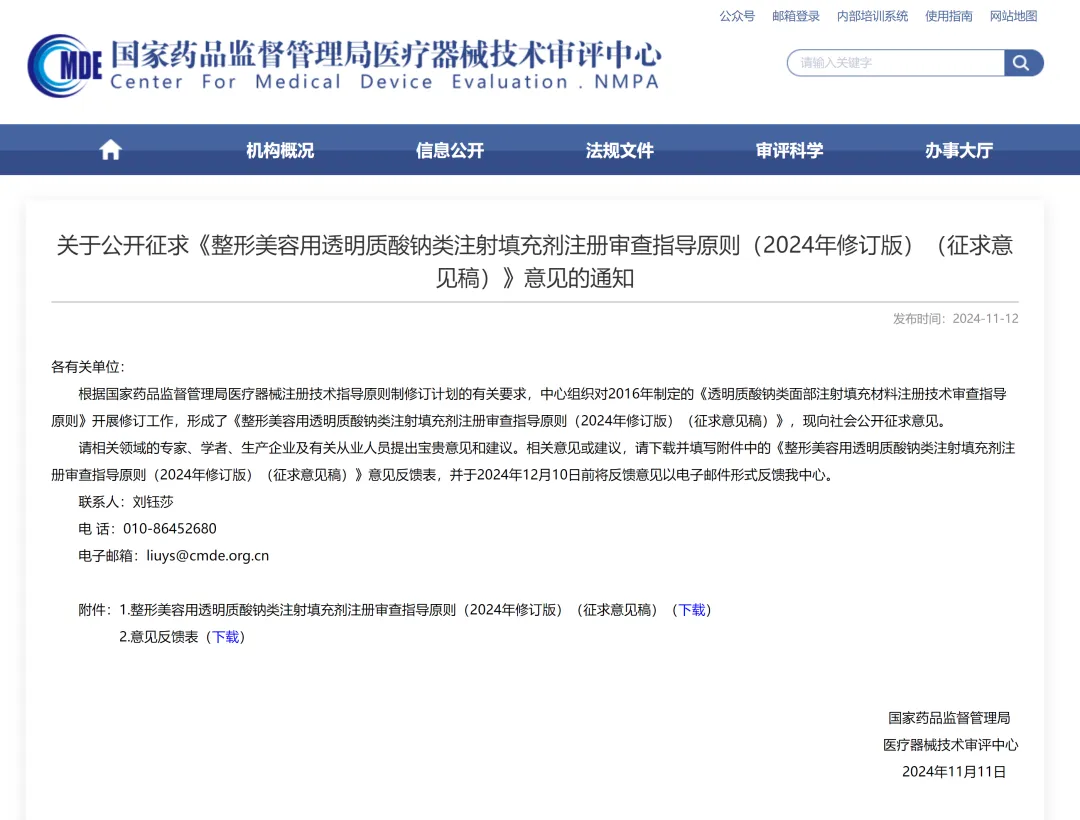Open the 审评科学 navigation menu
Viewport: 1080px width, 820px height.
point(789,150)
